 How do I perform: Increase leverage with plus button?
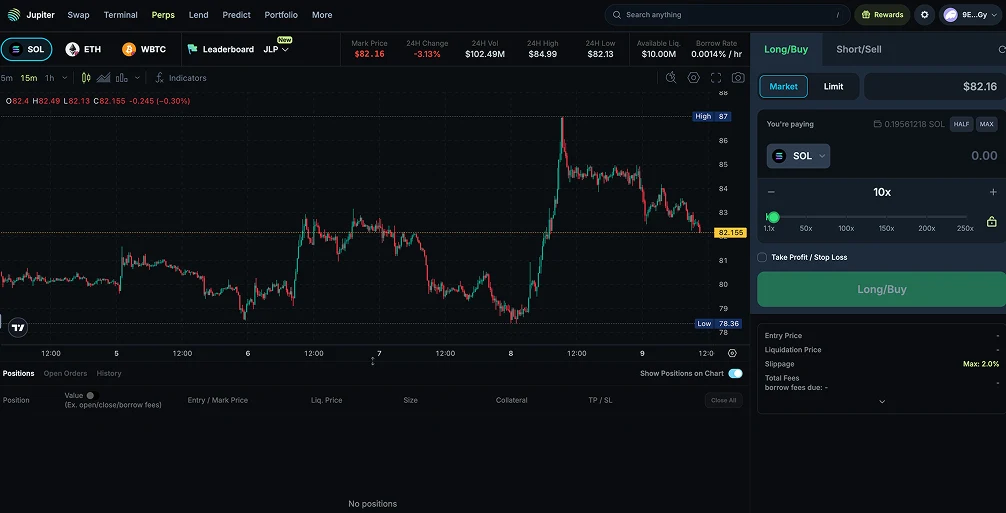pos(993,192)
